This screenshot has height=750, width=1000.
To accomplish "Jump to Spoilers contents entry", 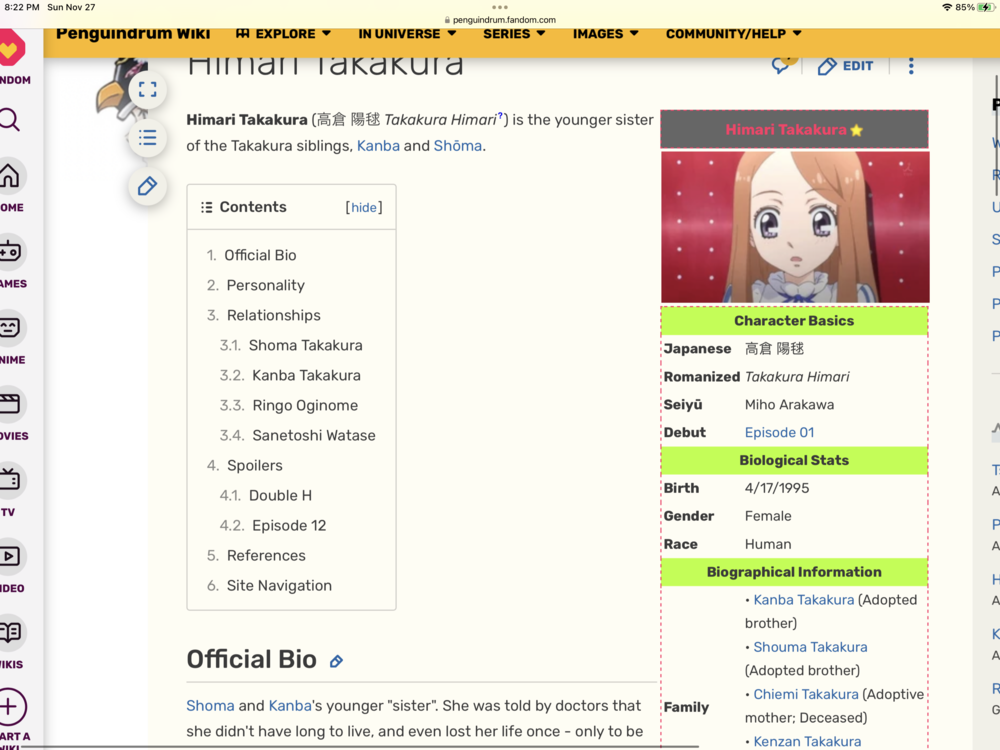I will coord(254,465).
